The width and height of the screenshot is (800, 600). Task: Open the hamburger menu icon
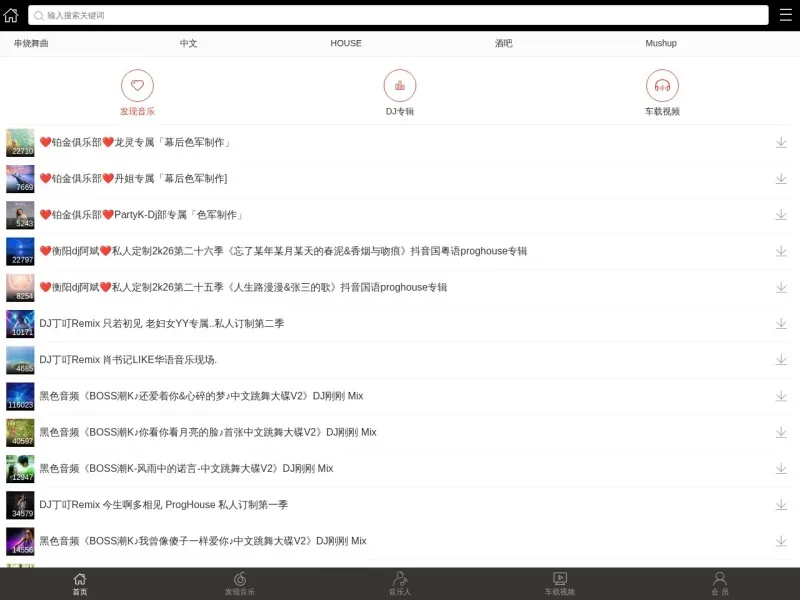pyautogui.click(x=786, y=15)
